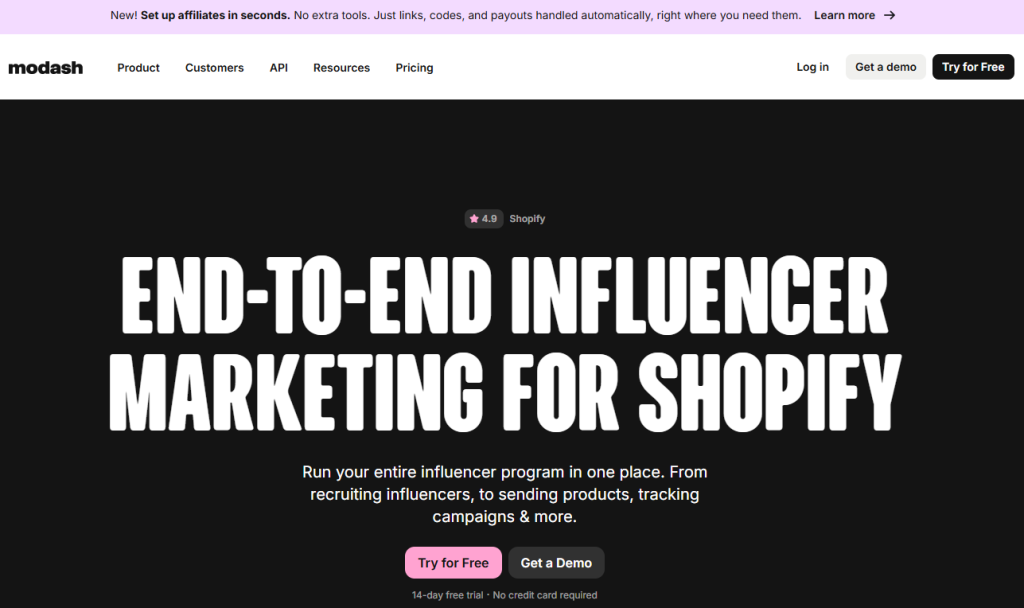This screenshot has width=1024, height=608.
Task: Click the pink star rating icon
Action: (474, 219)
